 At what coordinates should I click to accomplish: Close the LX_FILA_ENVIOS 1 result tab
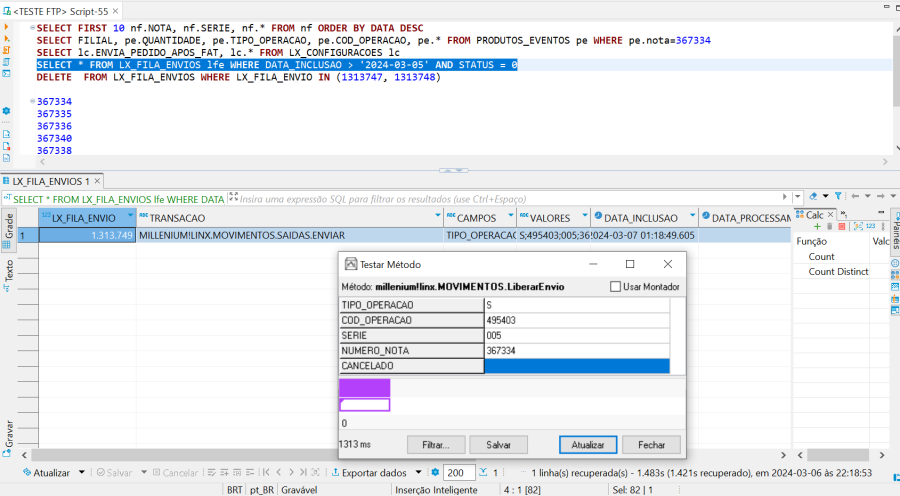tap(97, 181)
